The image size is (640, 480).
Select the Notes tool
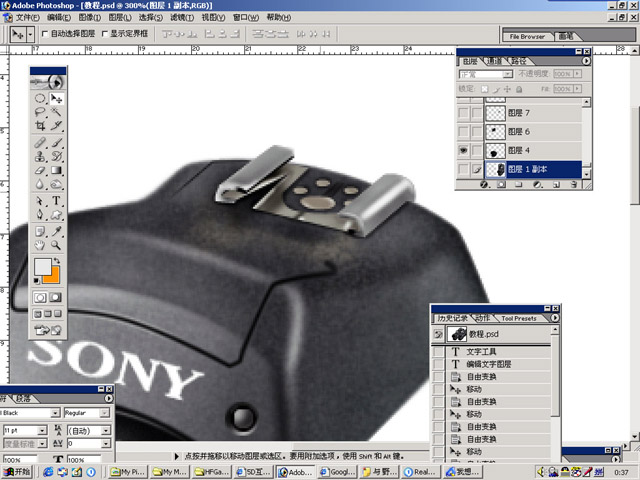tap(40, 231)
